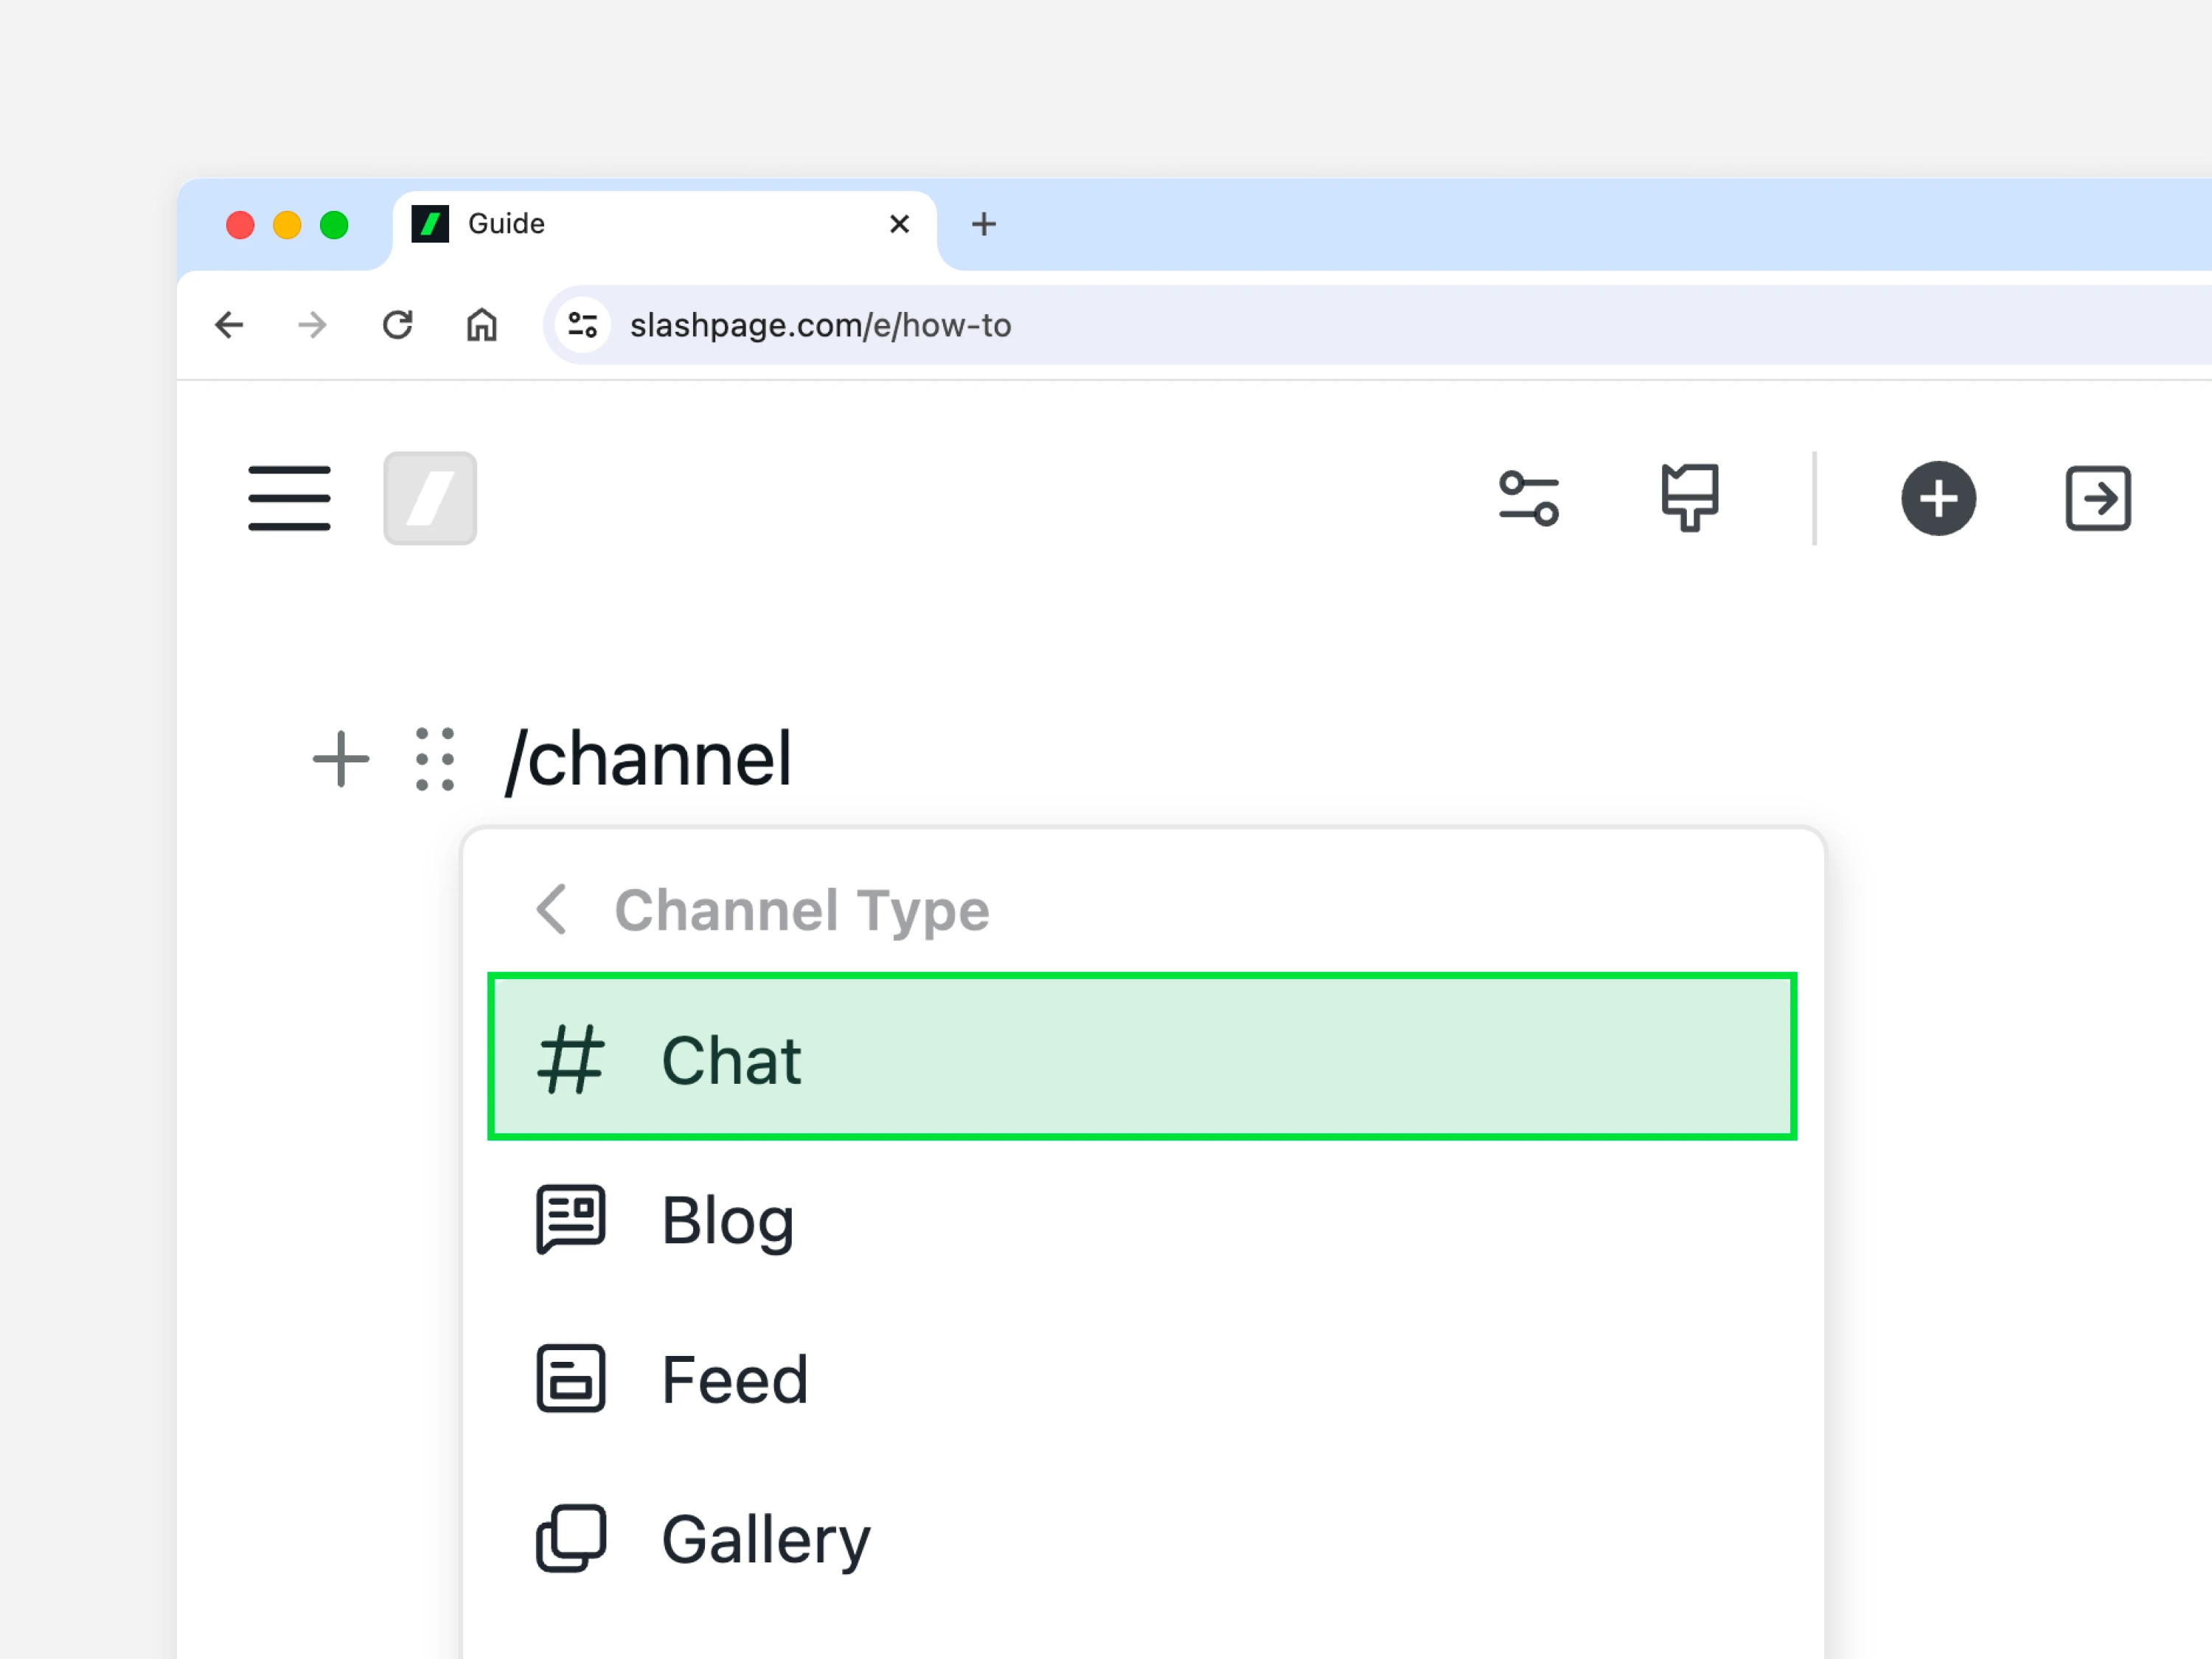Viewport: 2212px width, 1659px height.
Task: Click the six-dot drag handle
Action: [435, 759]
